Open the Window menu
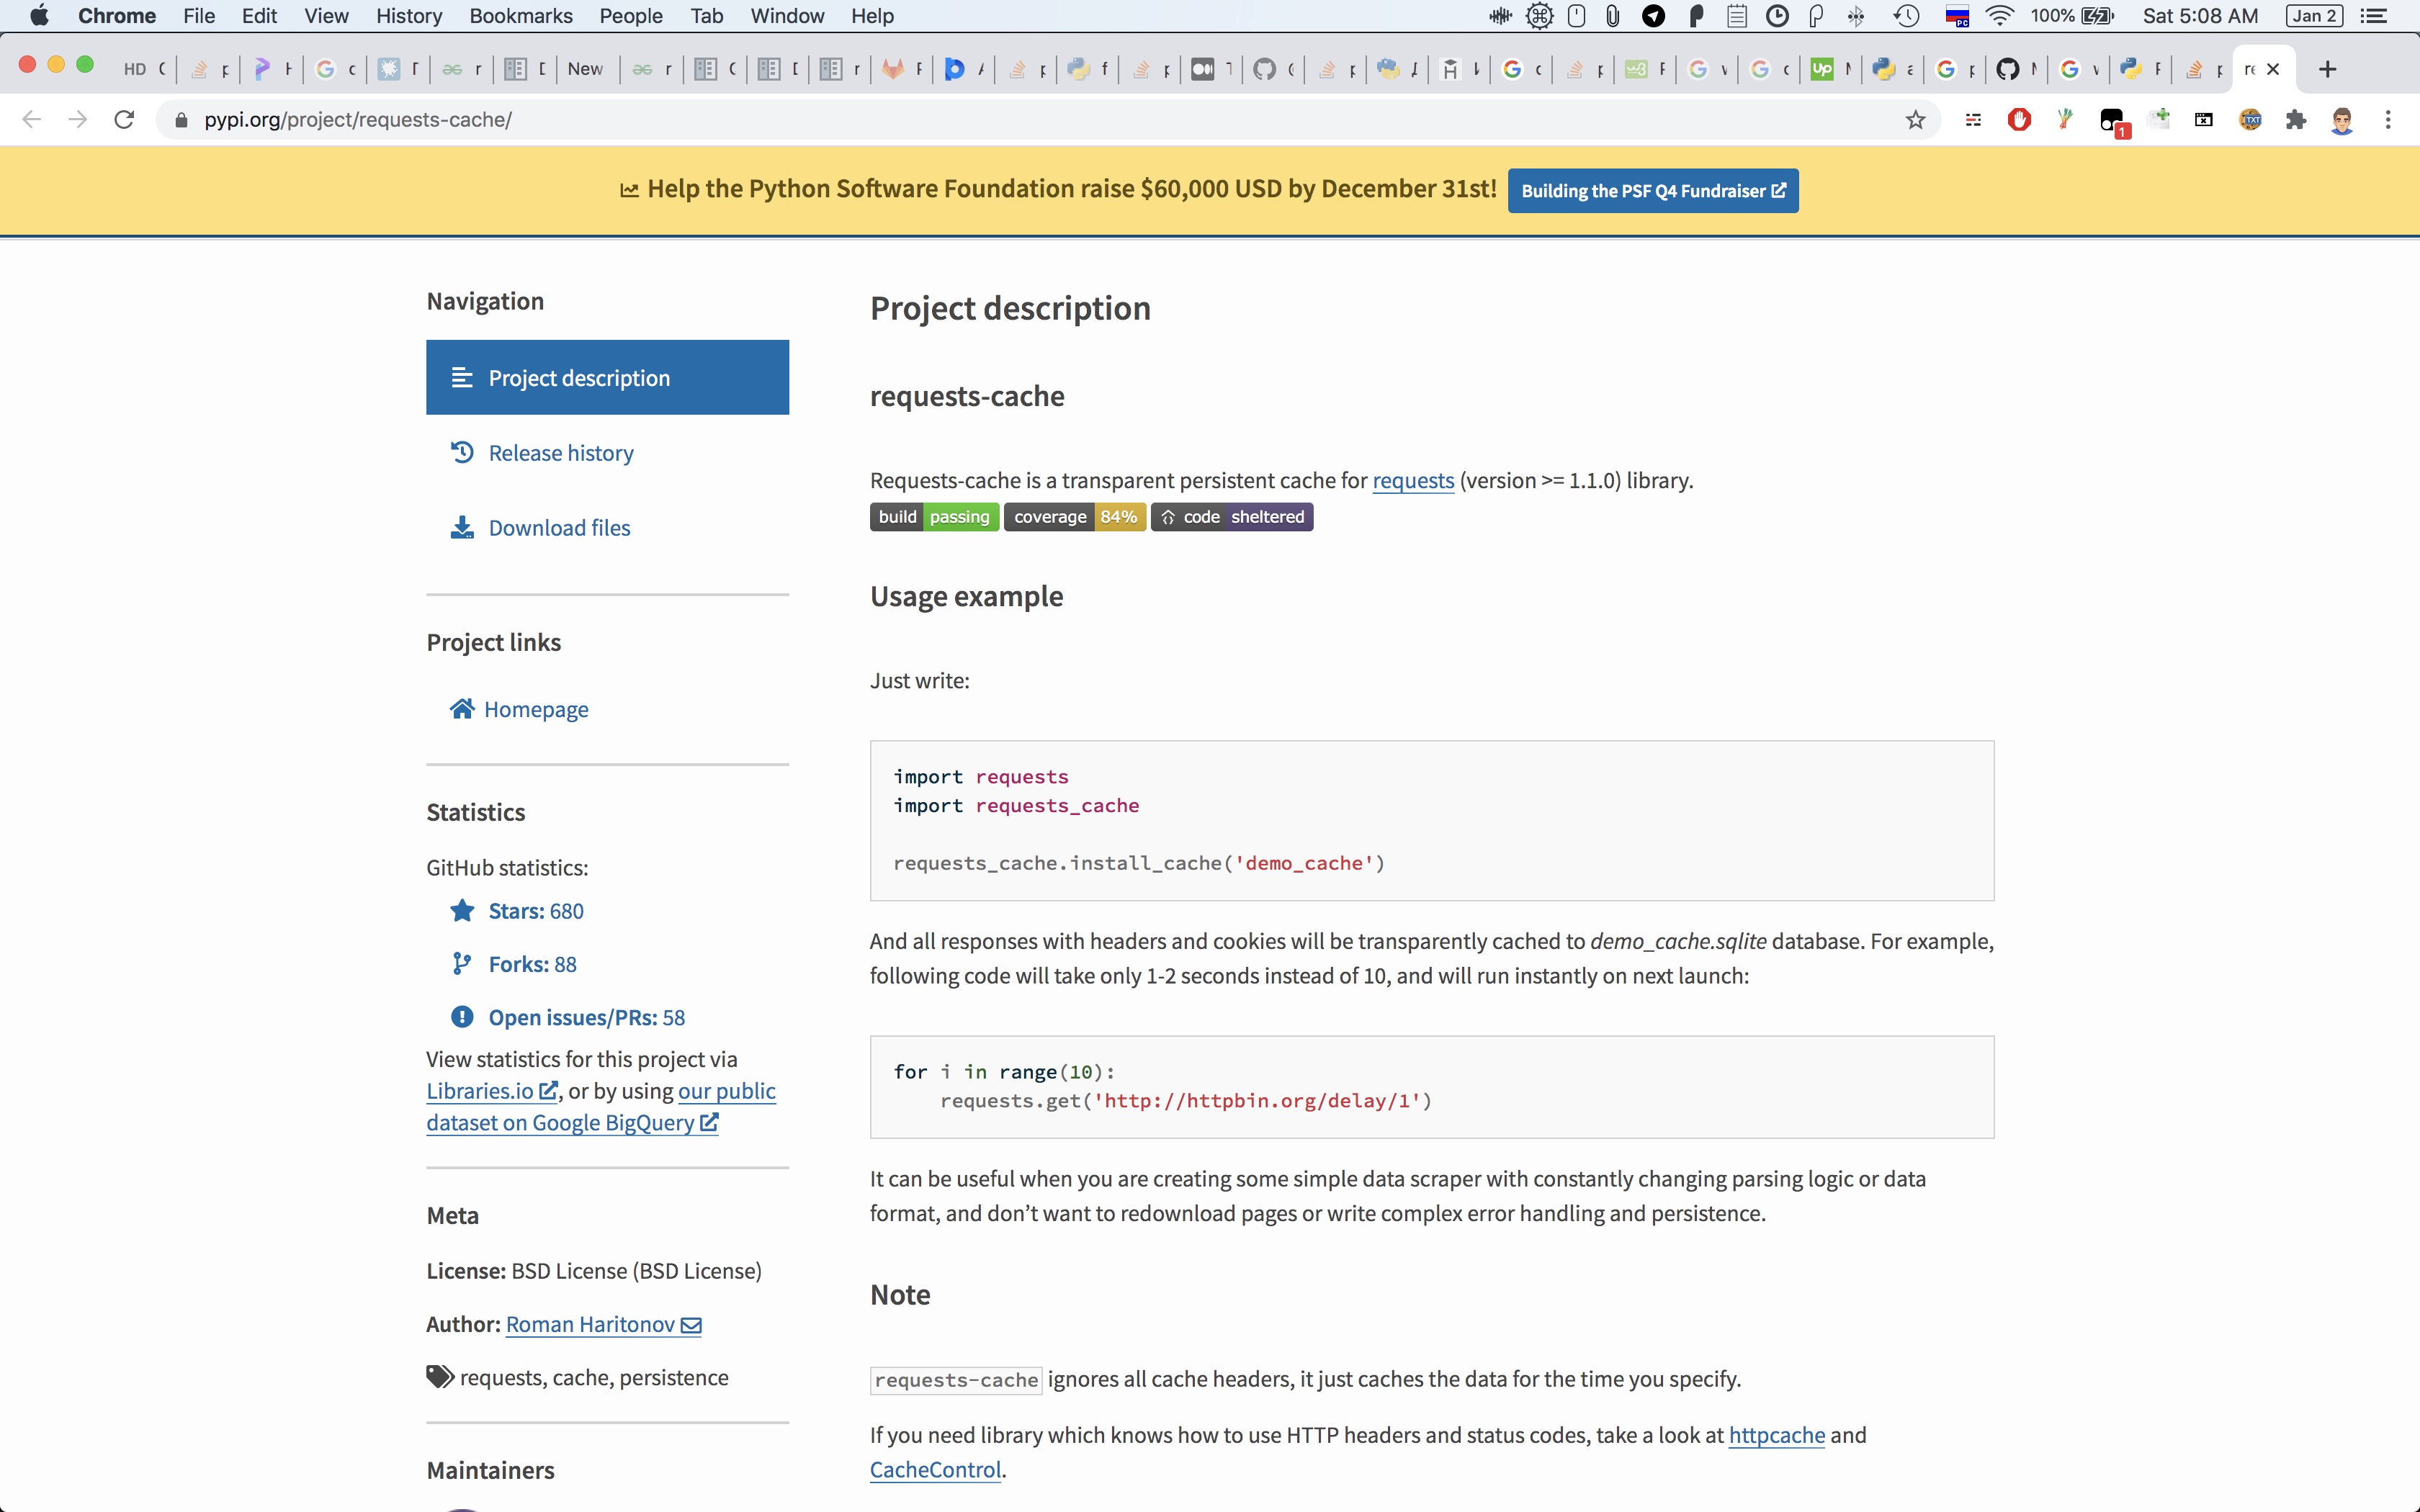 [787, 16]
